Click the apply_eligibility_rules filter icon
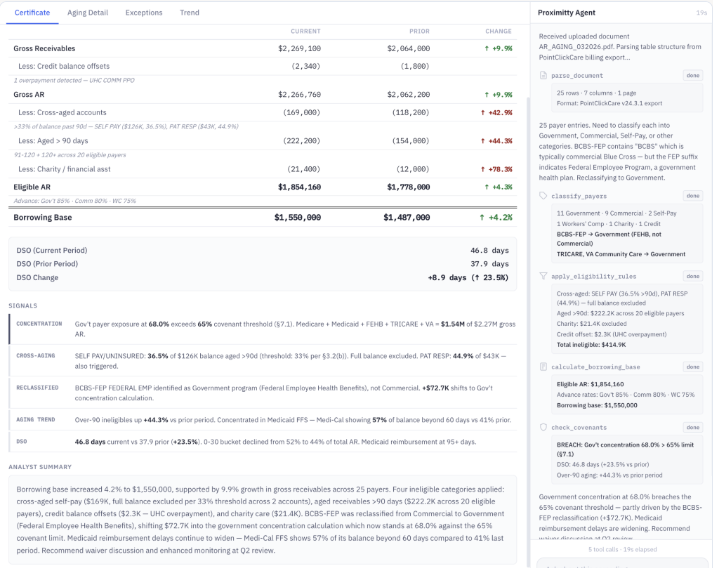Image resolution: width=713 pixels, height=568 pixels. pyautogui.click(x=543, y=275)
